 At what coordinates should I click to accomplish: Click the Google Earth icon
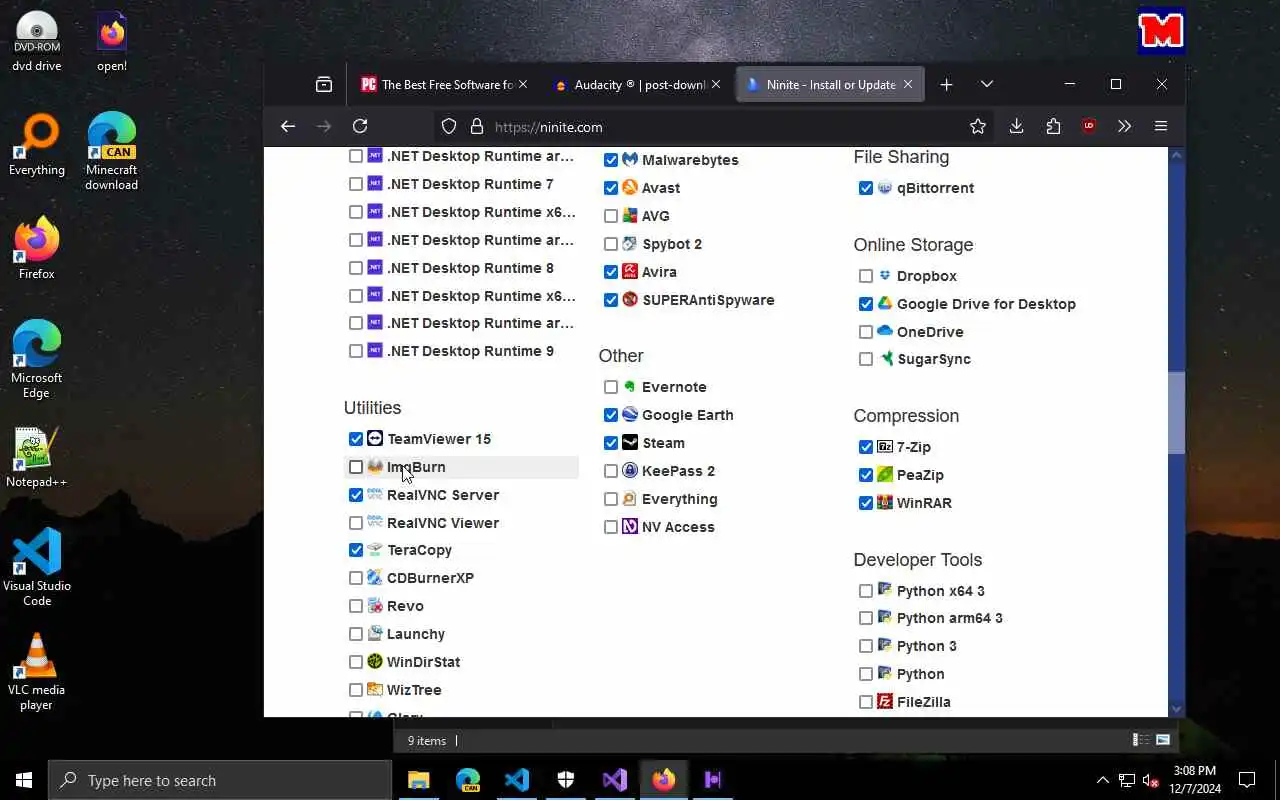pyautogui.click(x=630, y=415)
